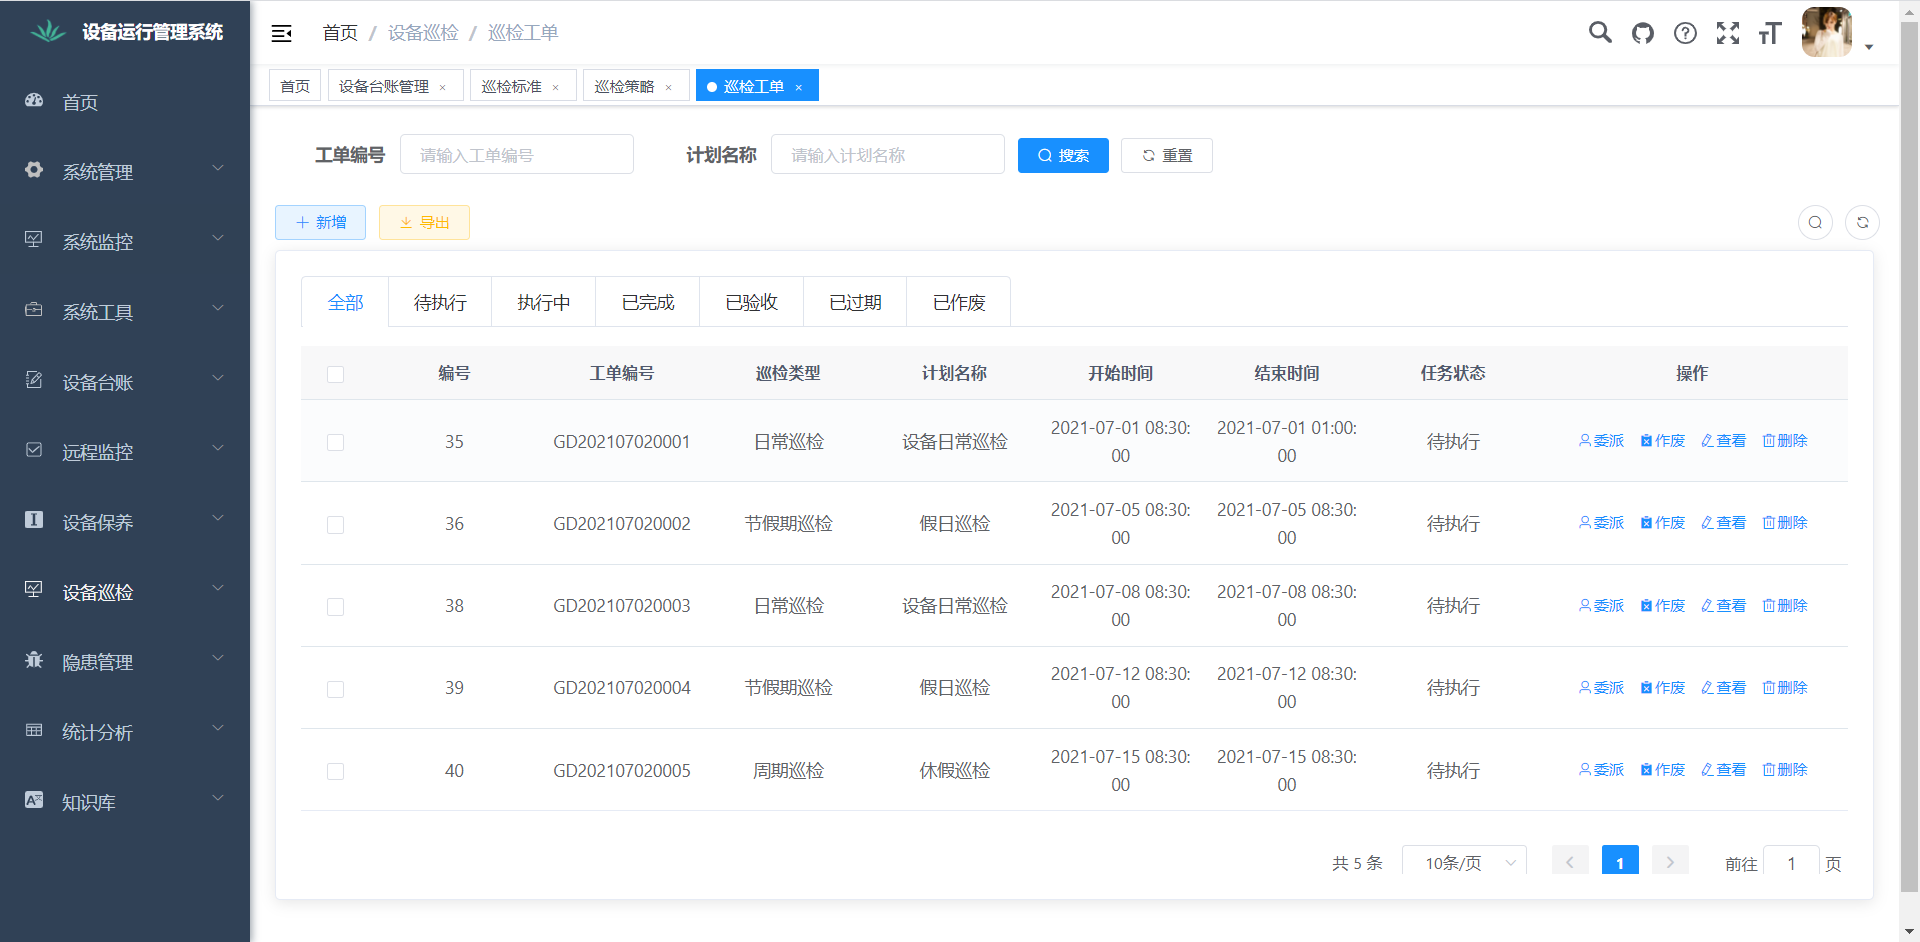Select checkbox for work order GD202107020001
Viewport: 1920px width, 942px height.
[335, 442]
